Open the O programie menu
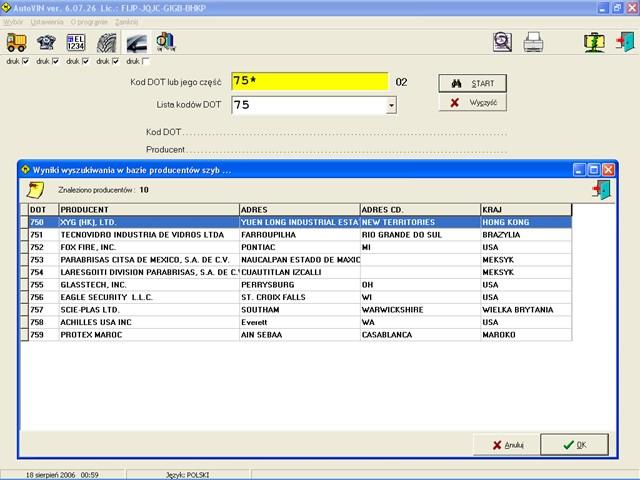Image resolution: width=640 pixels, height=480 pixels. click(89, 22)
